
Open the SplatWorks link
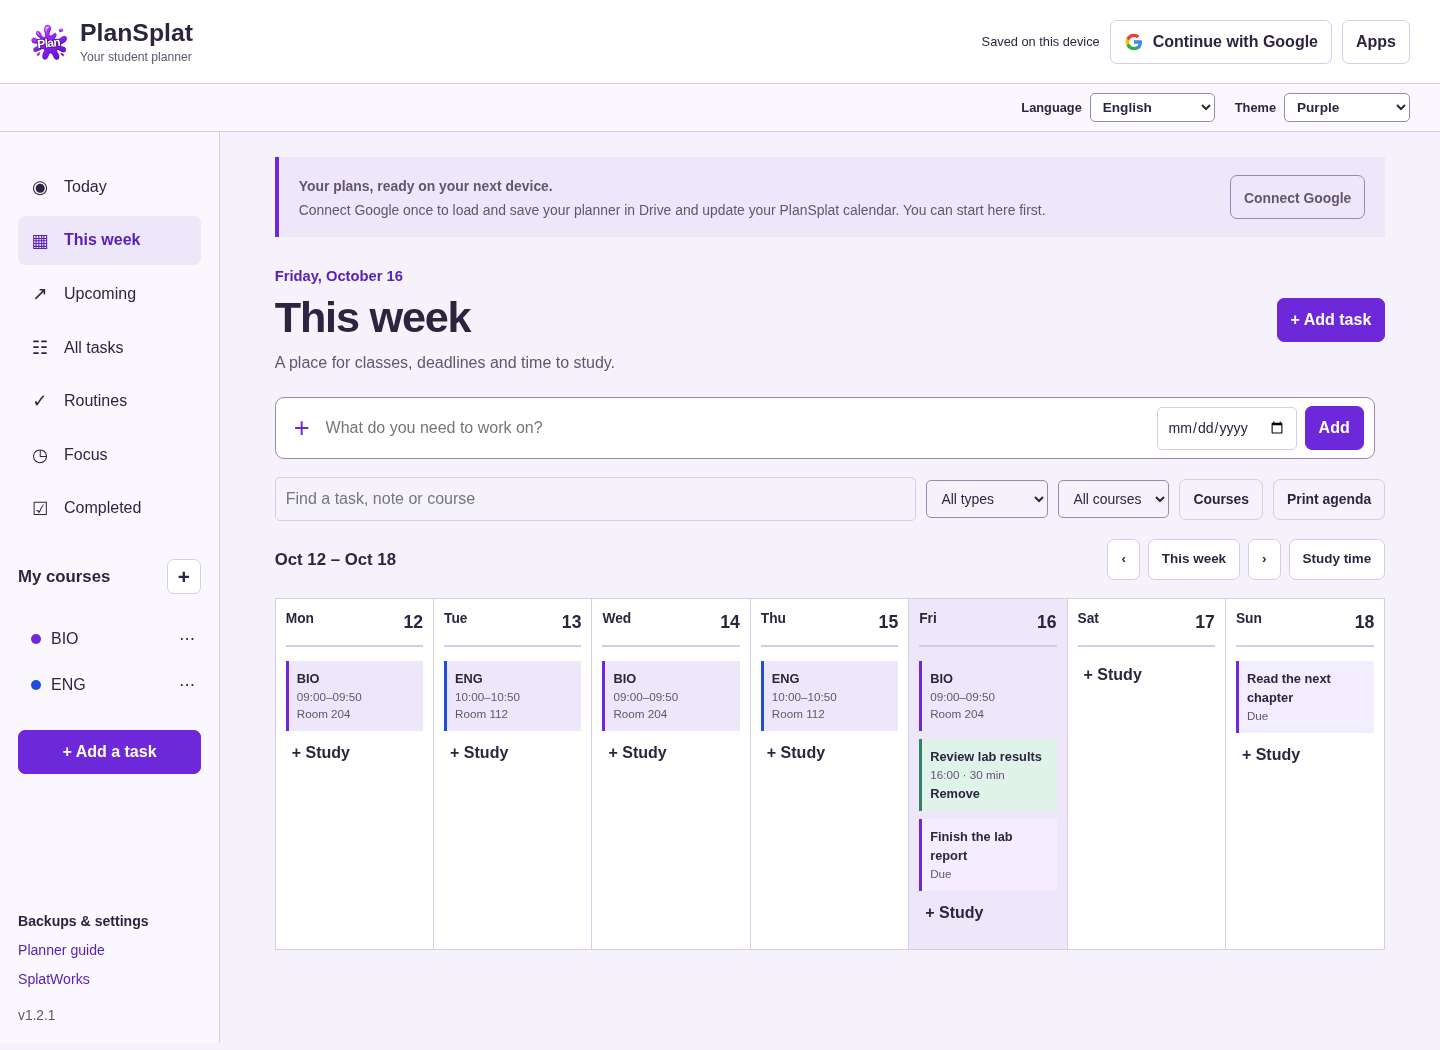coord(54,979)
